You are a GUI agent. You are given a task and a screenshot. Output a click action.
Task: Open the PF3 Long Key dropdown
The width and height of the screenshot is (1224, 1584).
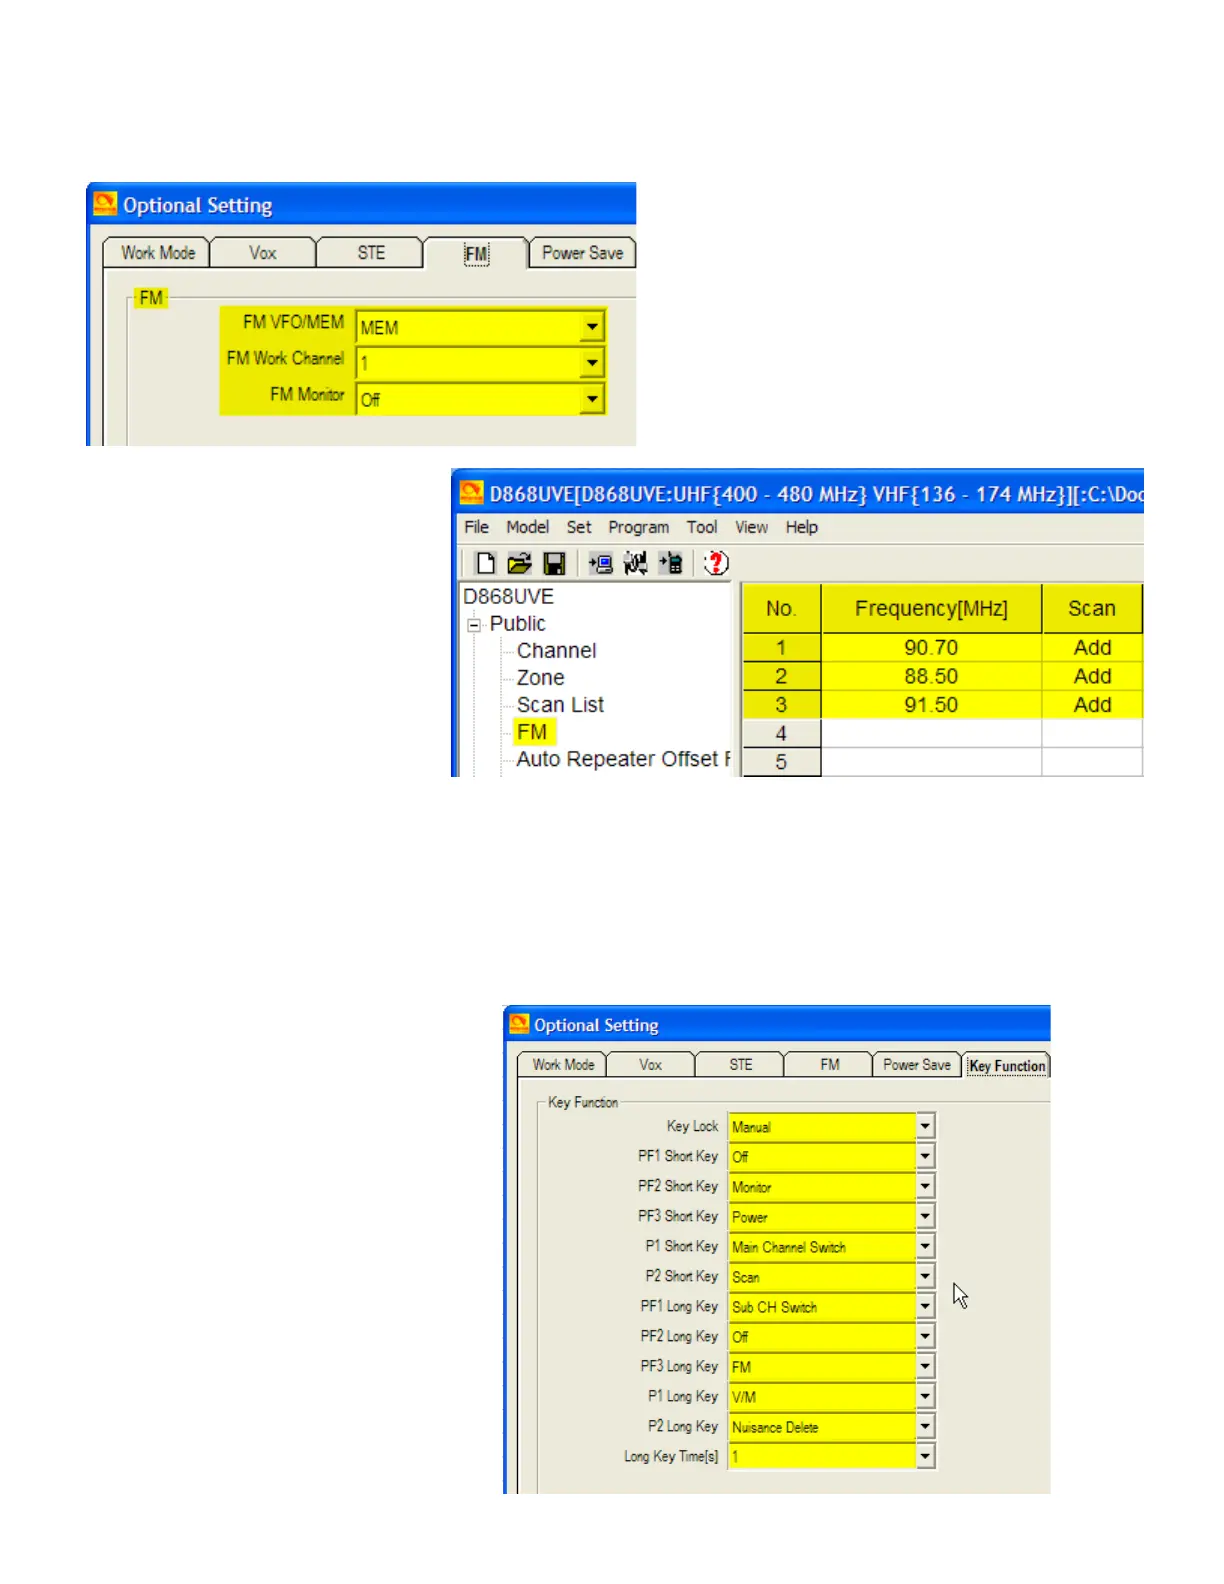[x=925, y=1366]
